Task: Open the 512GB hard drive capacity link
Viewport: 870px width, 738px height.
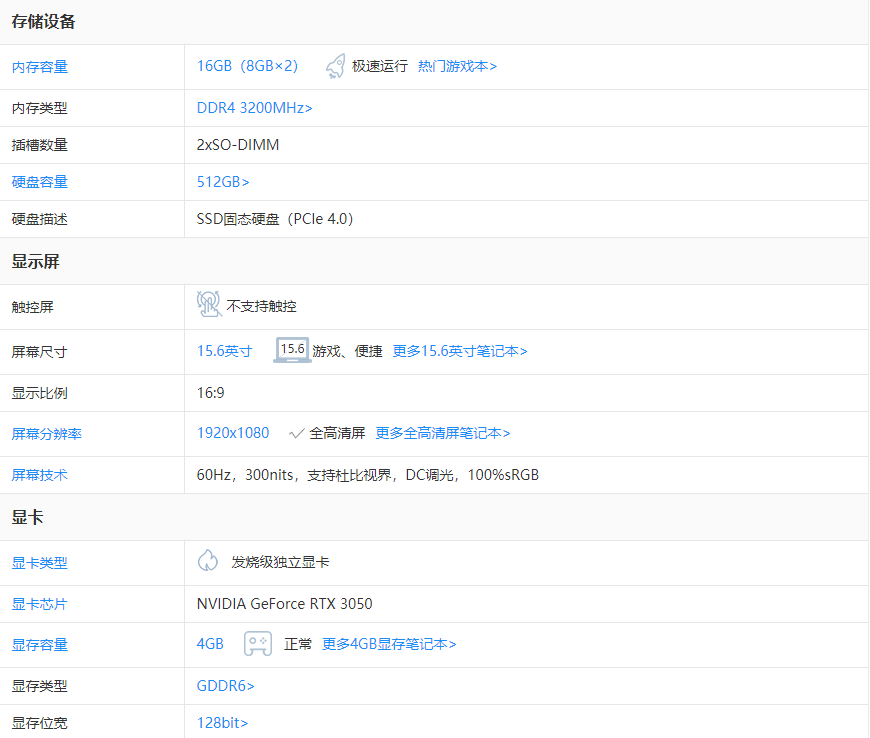Action: tap(219, 181)
